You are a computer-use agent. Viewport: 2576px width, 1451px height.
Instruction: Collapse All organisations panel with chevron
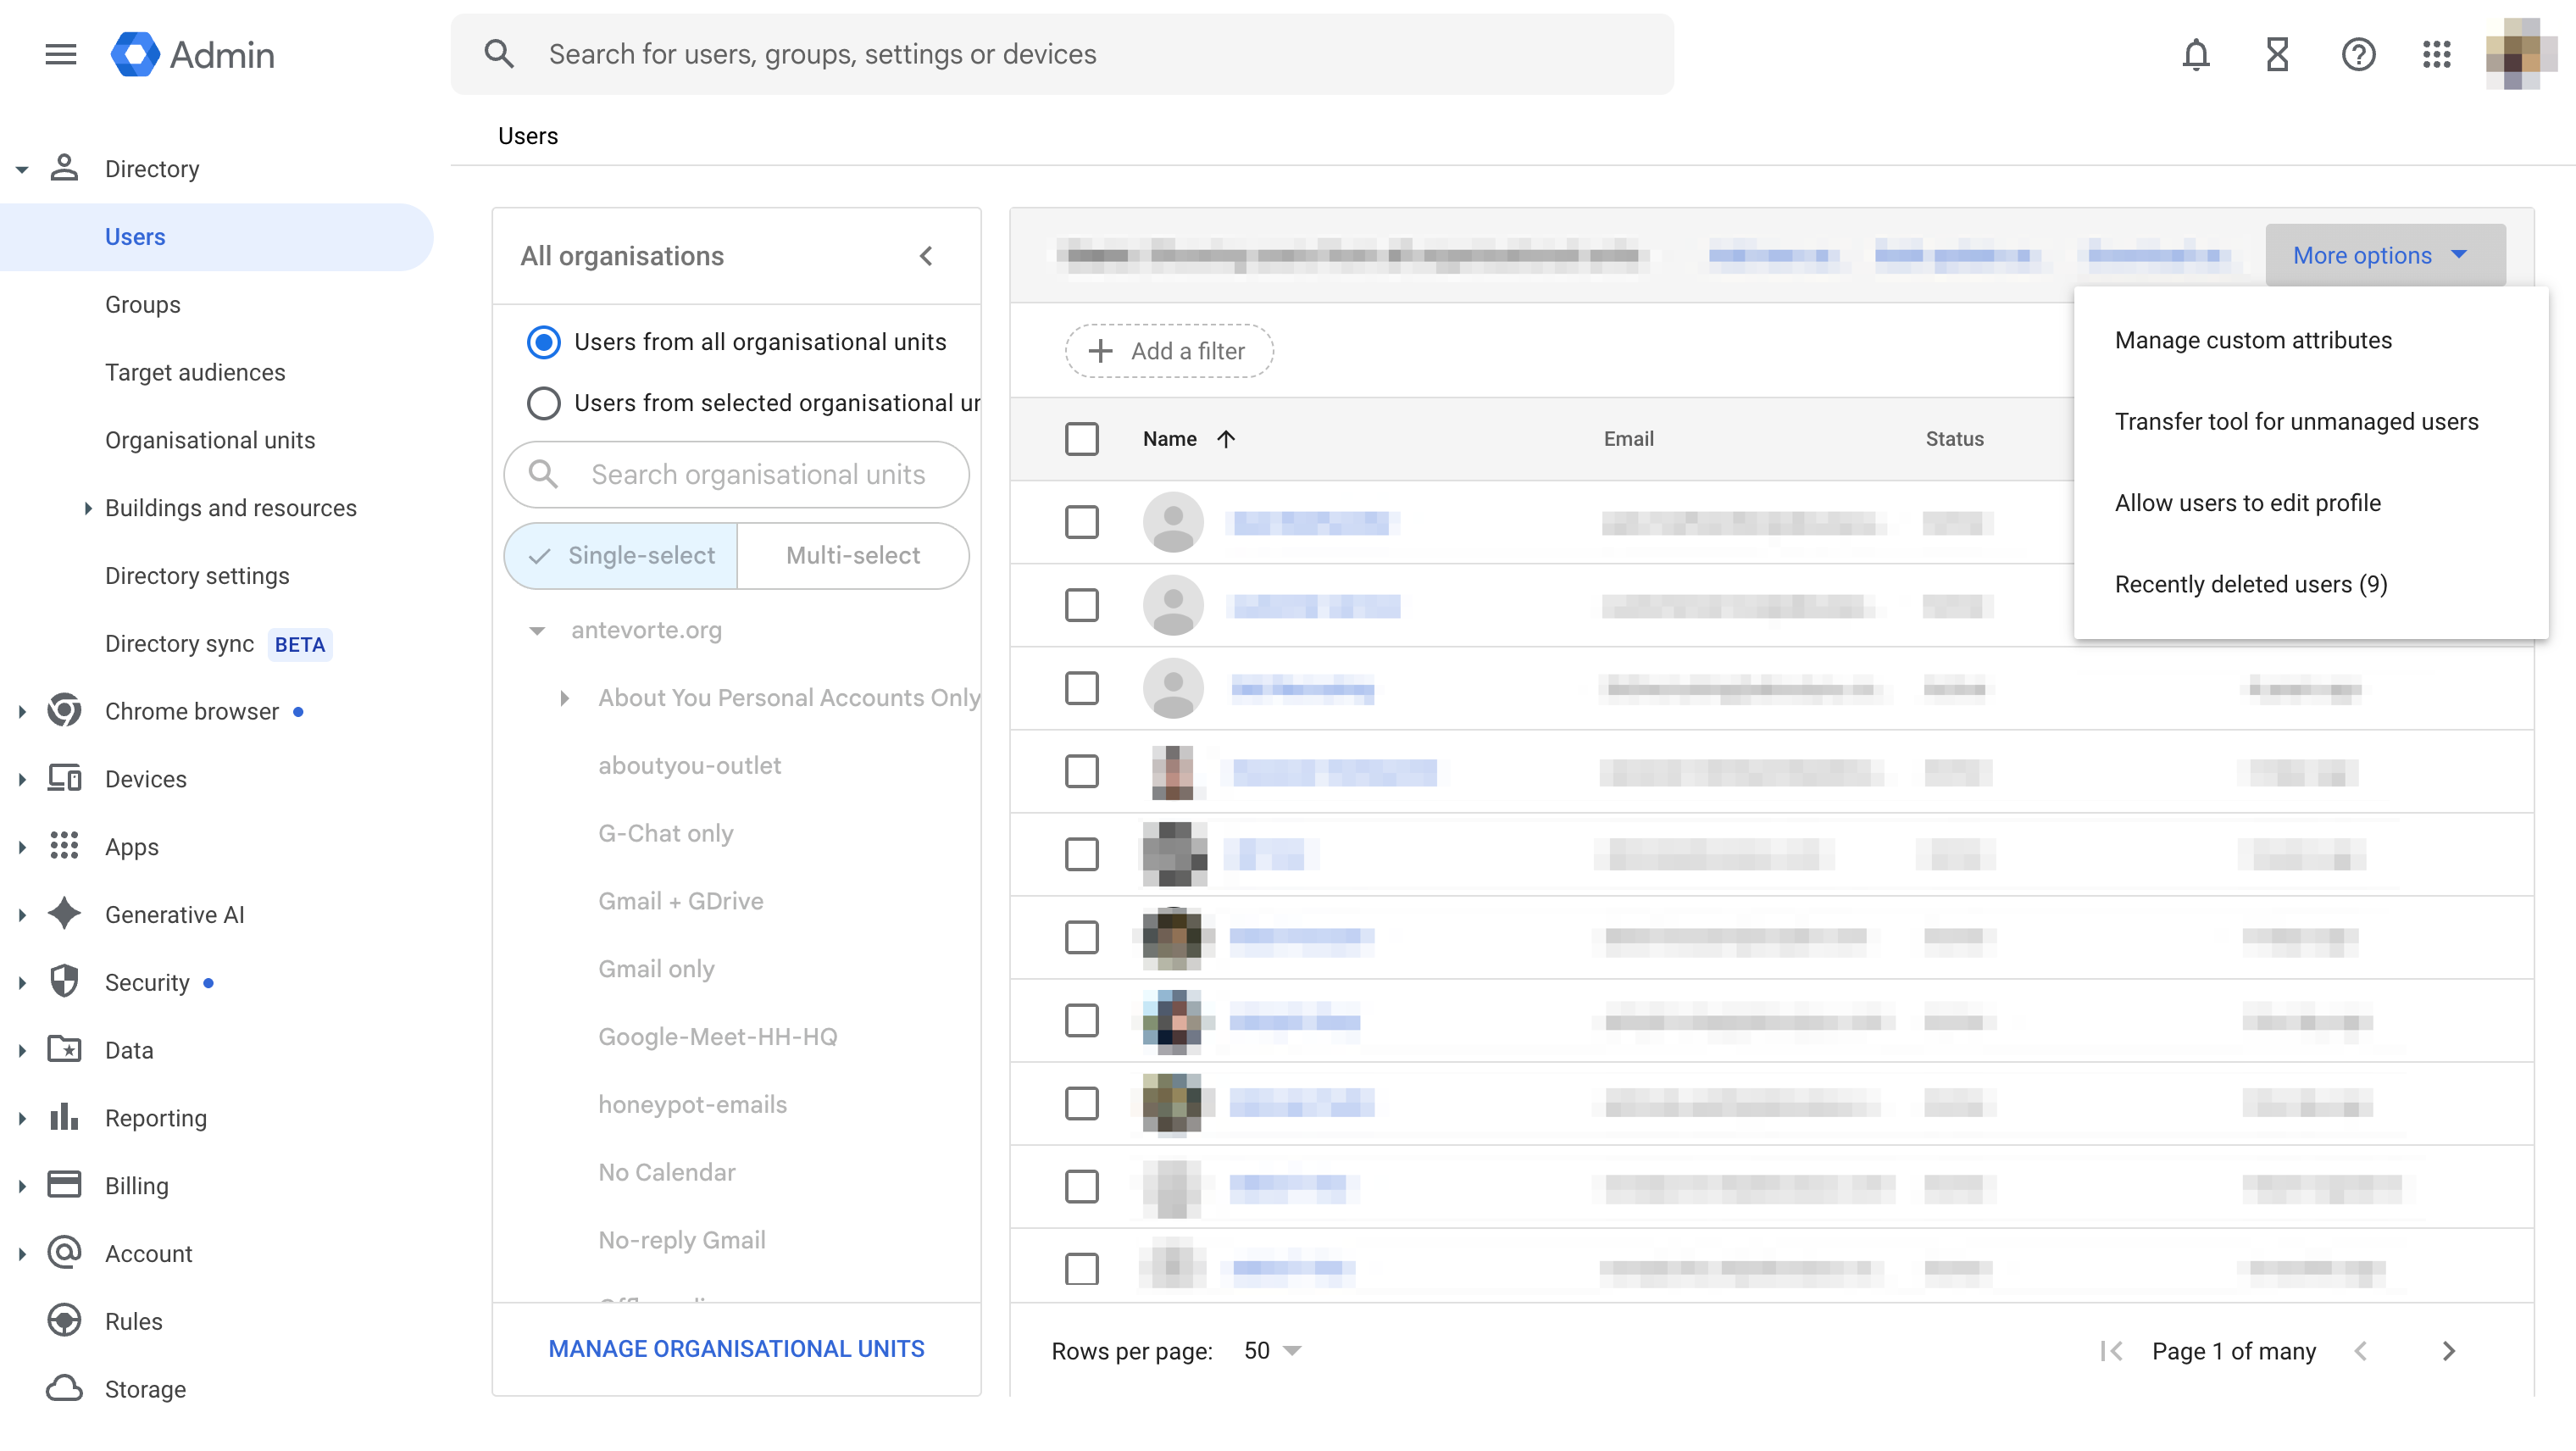pos(926,256)
